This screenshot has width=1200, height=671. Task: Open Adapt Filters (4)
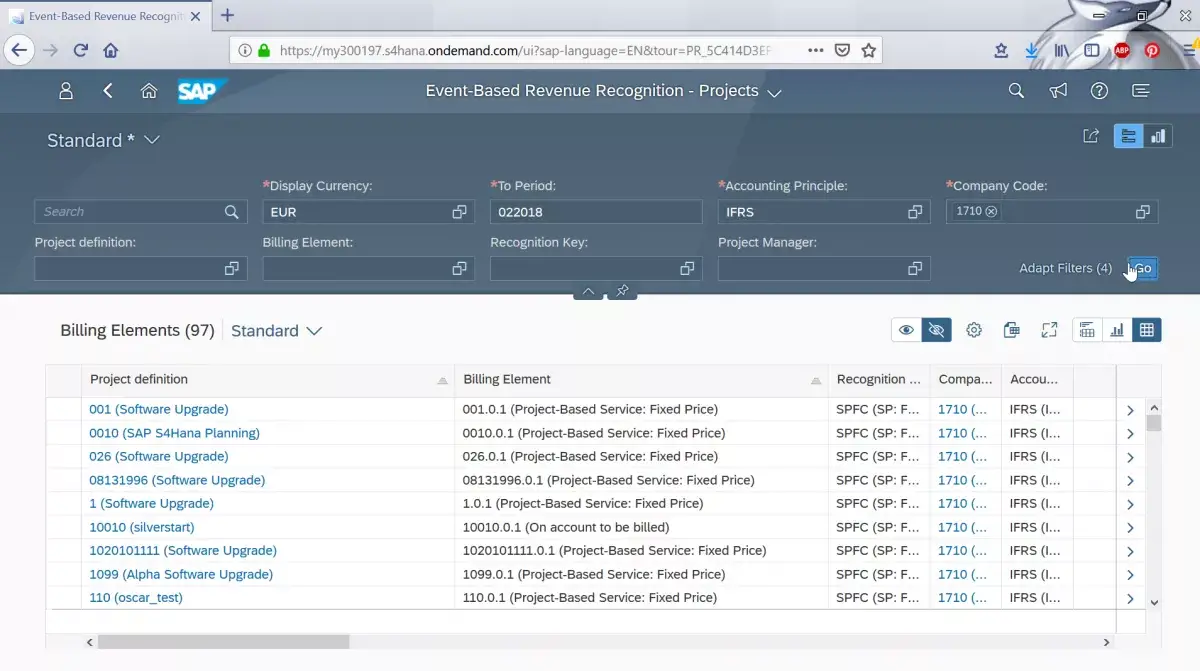pos(1065,268)
